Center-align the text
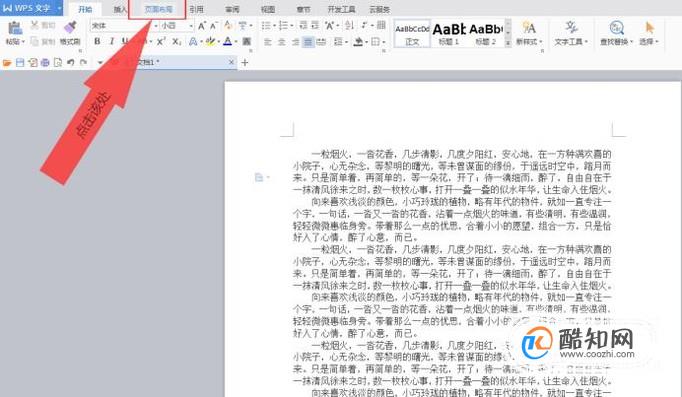The height and width of the screenshot is (397, 682). point(281,42)
